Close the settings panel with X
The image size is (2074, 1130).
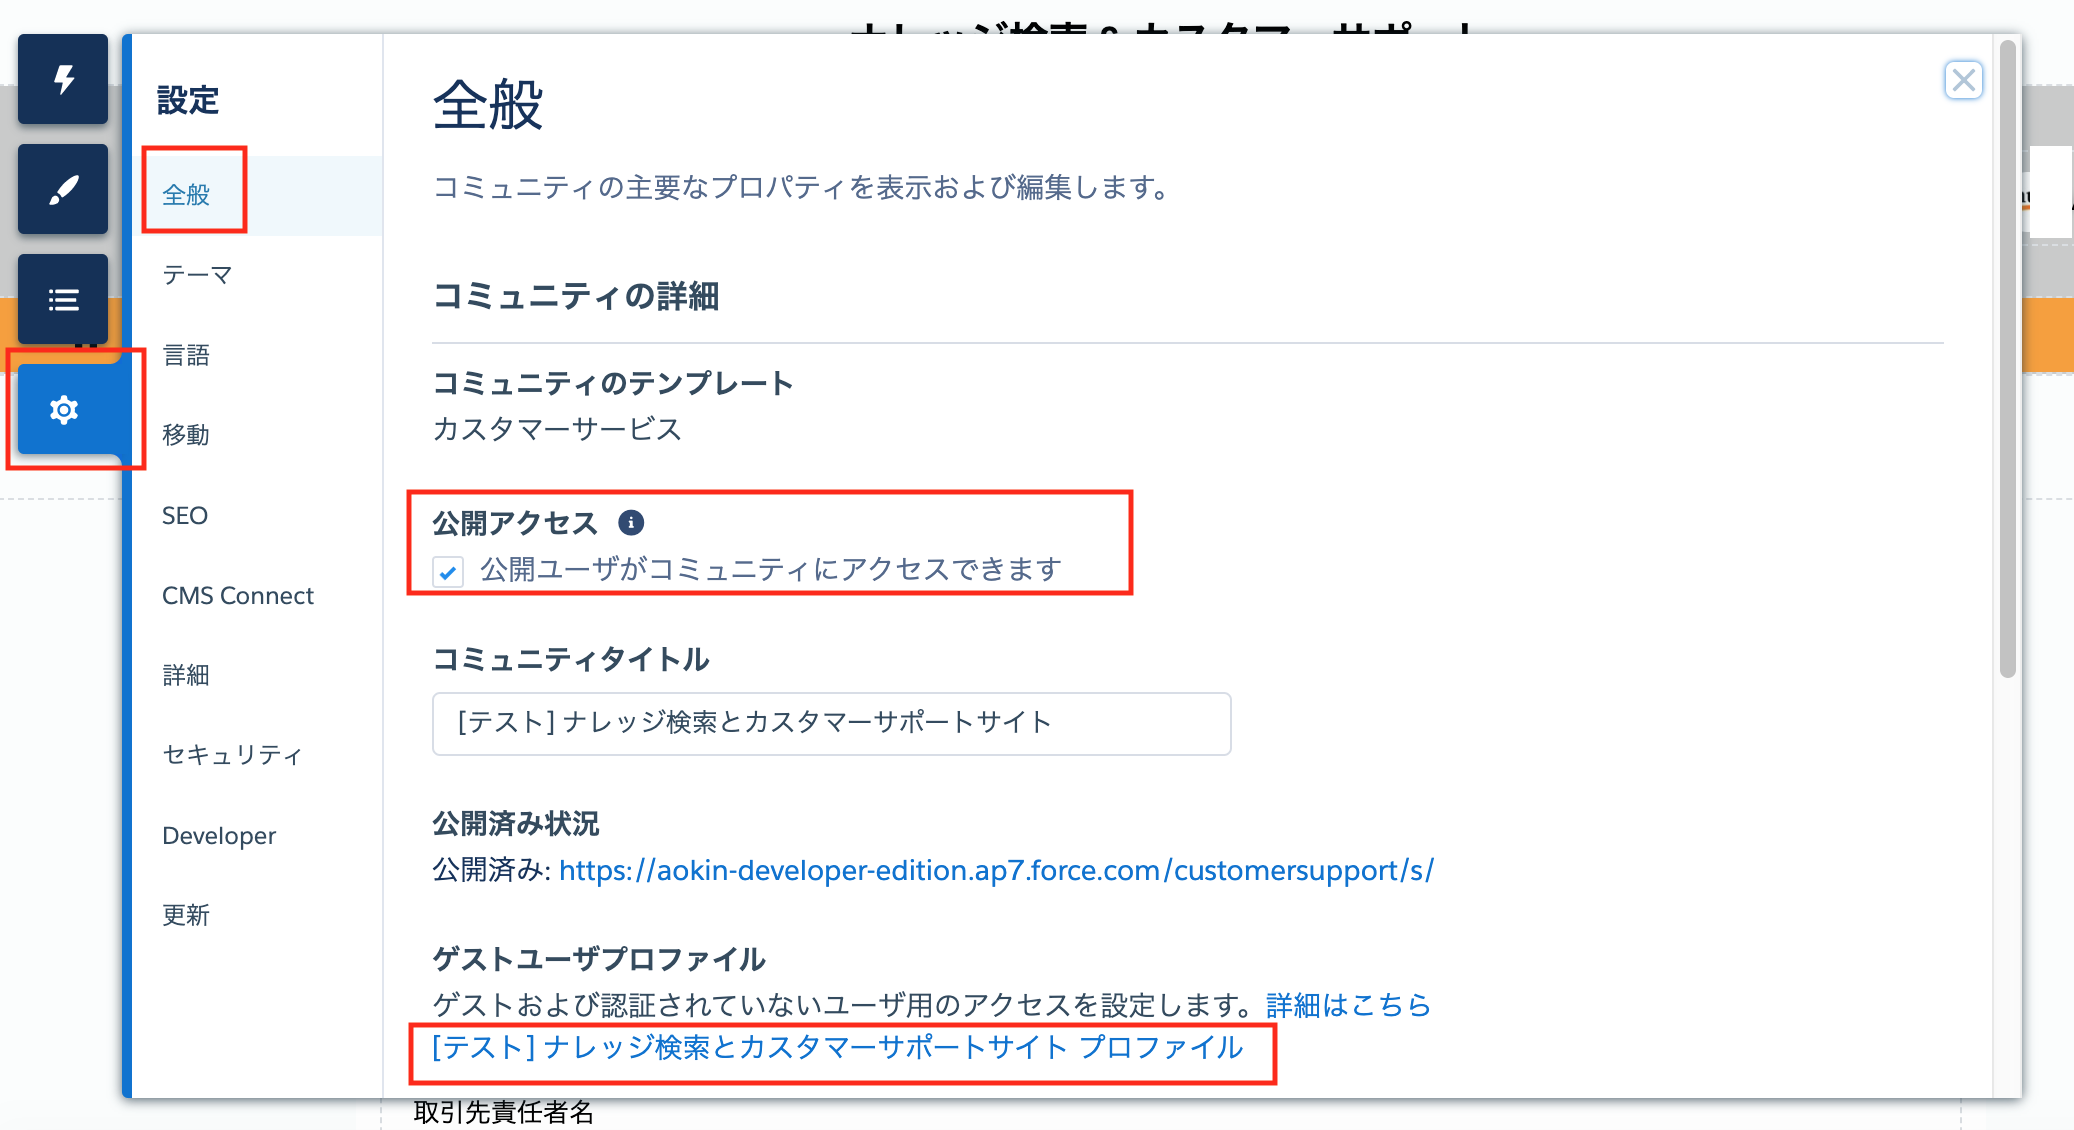point(1963,80)
